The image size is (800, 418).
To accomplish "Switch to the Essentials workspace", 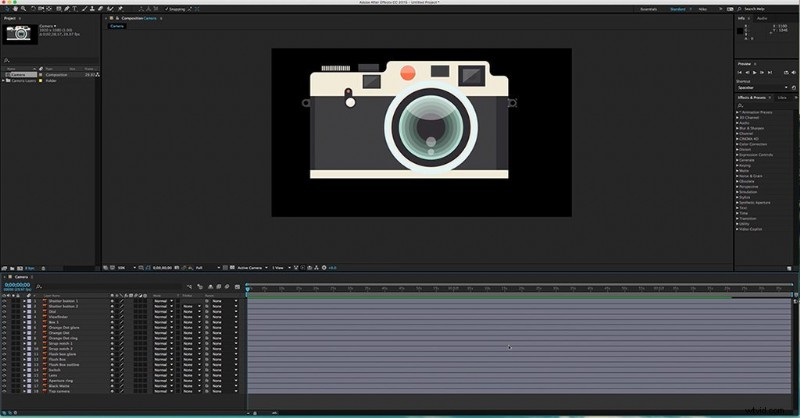I will (648, 9).
